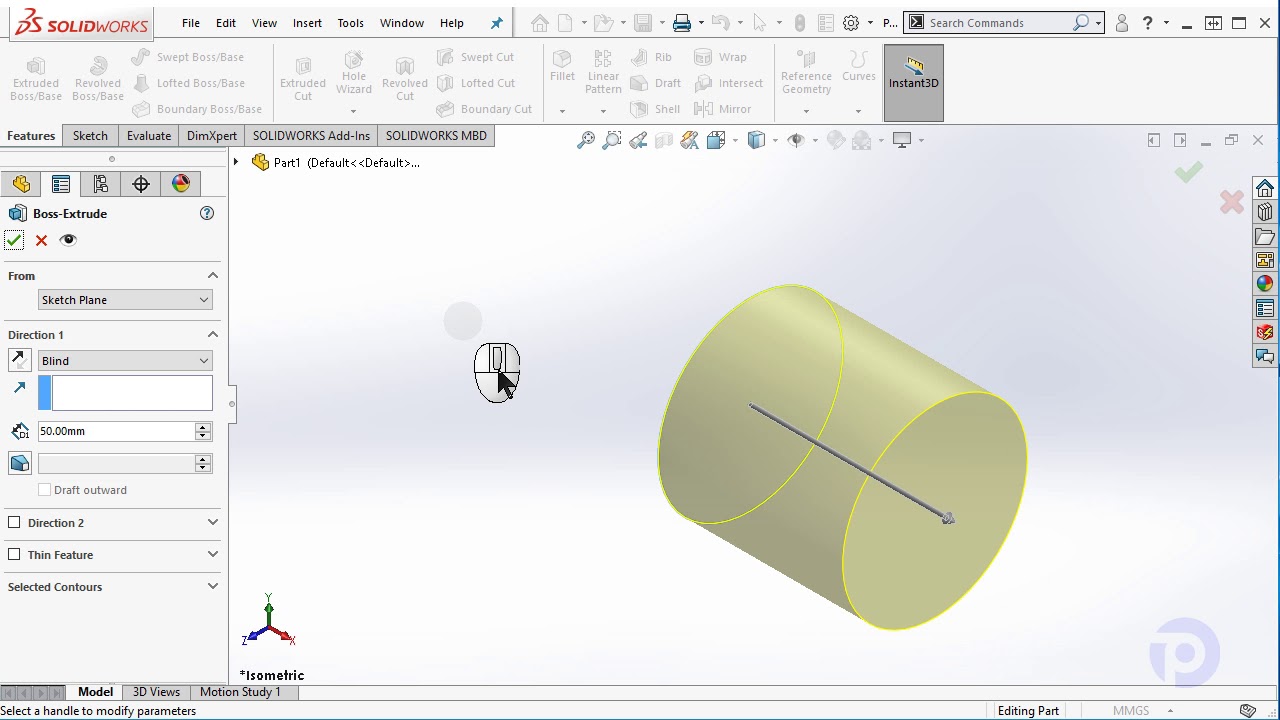Open the From Sketch Plane dropdown

125,300
